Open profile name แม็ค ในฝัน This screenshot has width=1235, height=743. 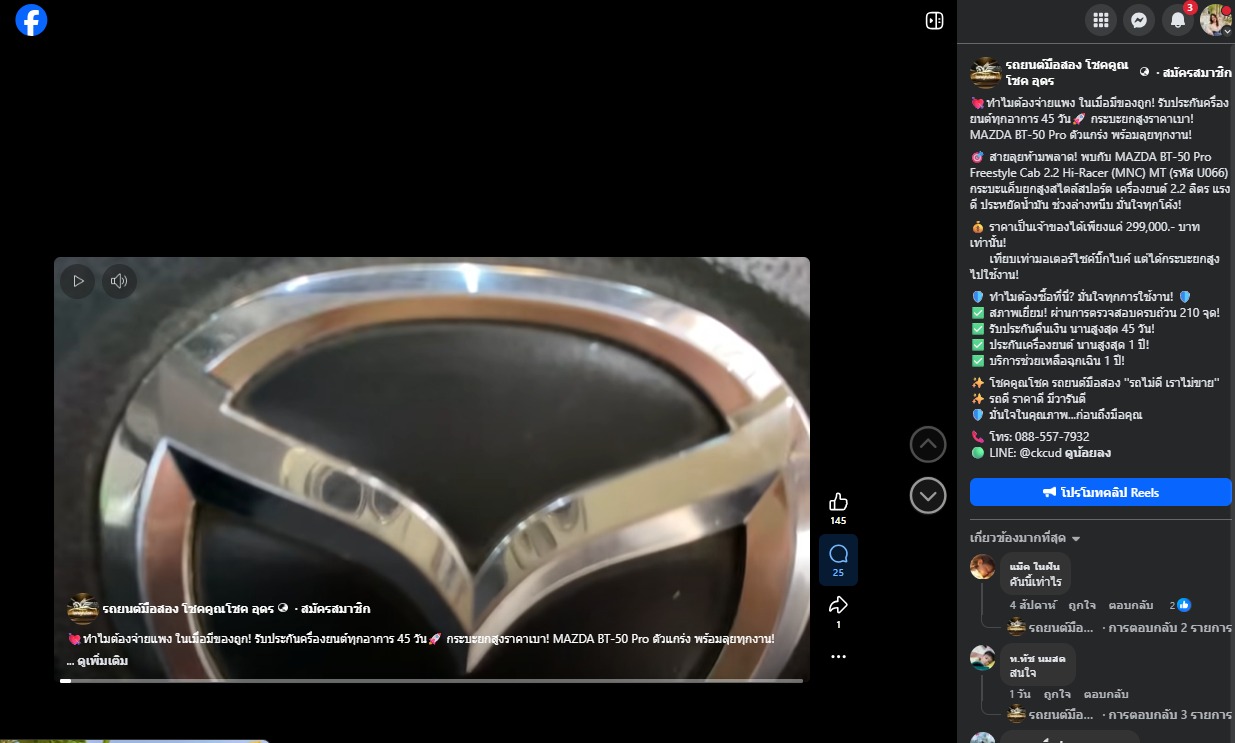(1035, 566)
